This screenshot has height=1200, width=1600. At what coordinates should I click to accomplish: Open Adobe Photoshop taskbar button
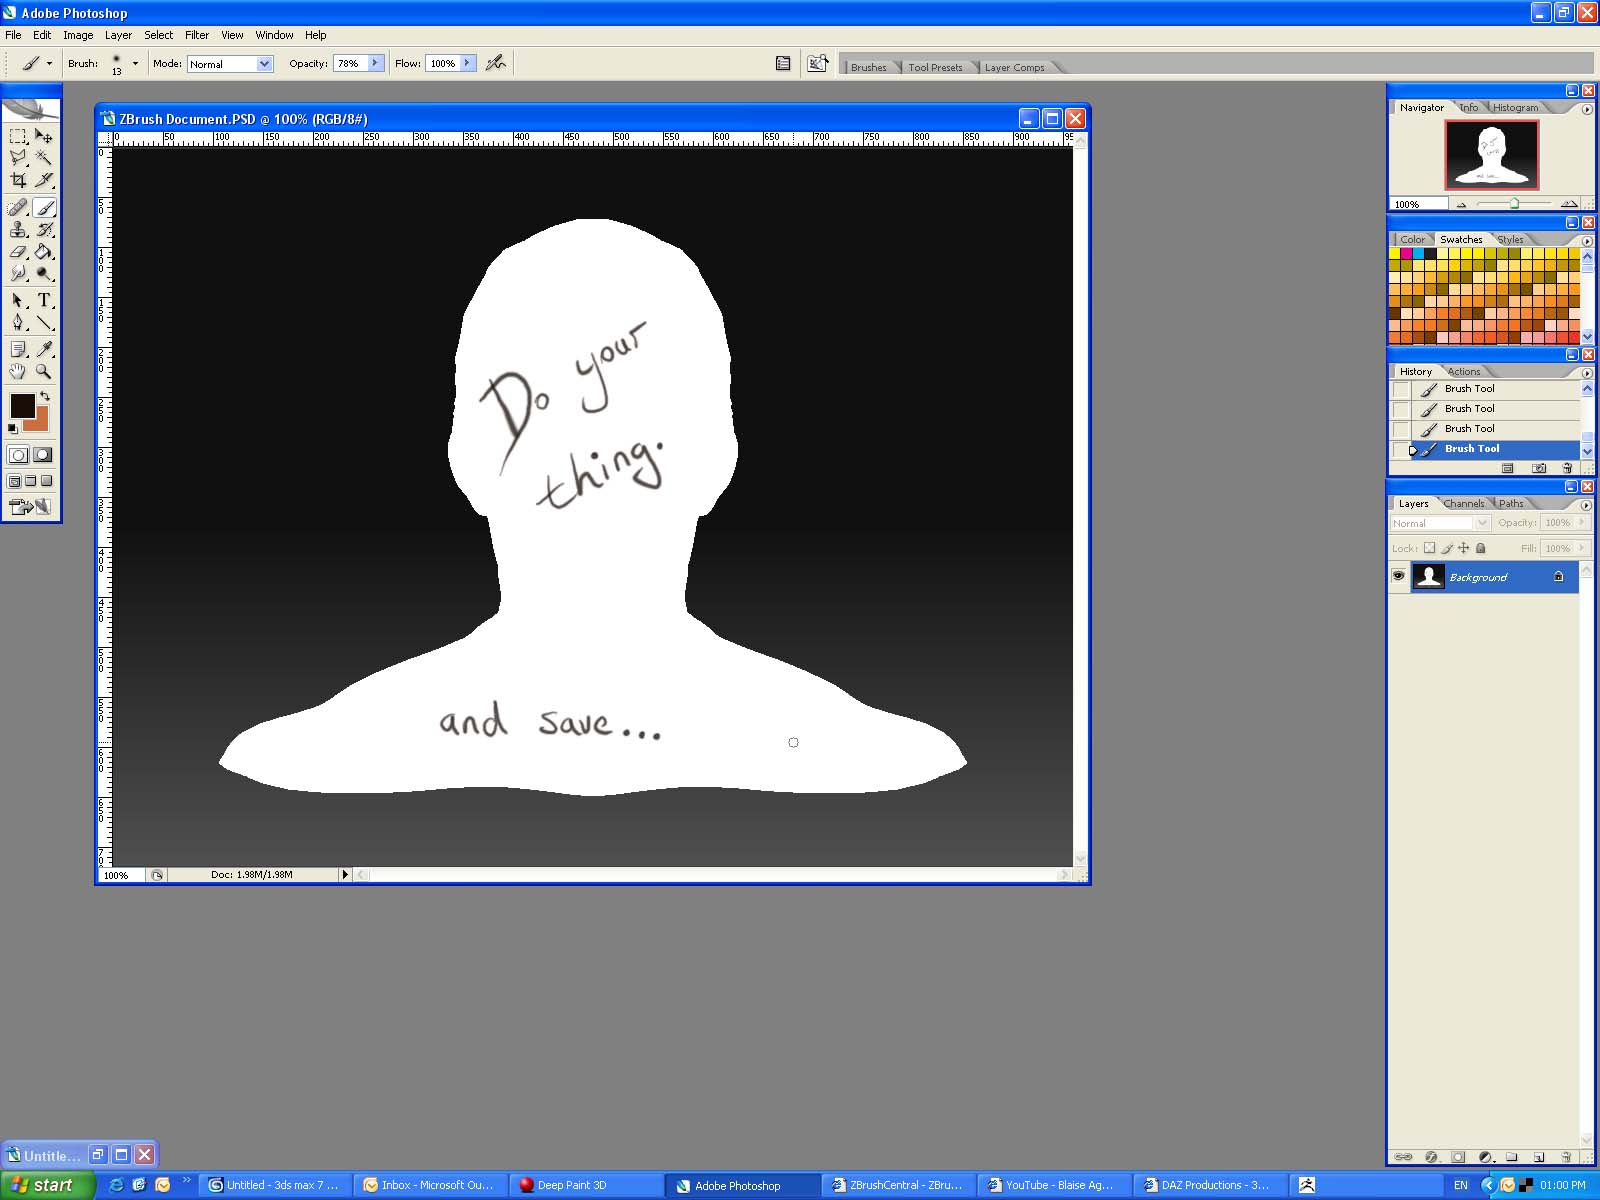pyautogui.click(x=737, y=1185)
